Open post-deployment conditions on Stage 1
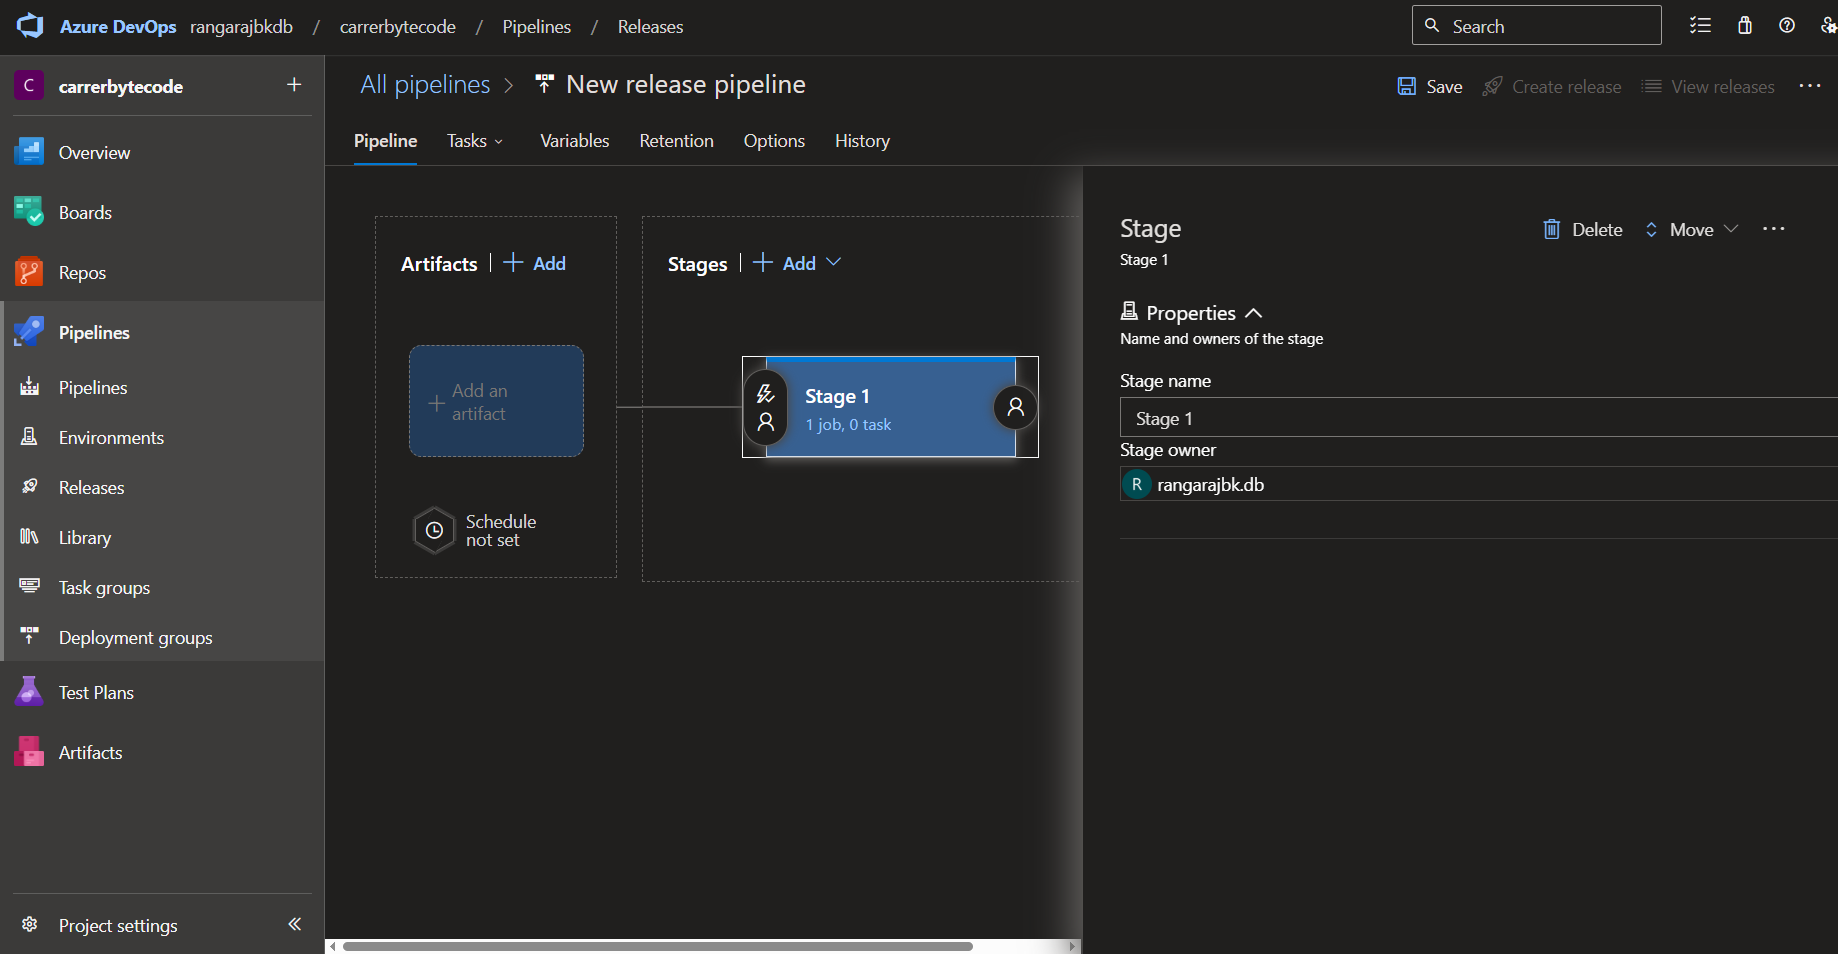The width and height of the screenshot is (1838, 954). tap(1015, 407)
